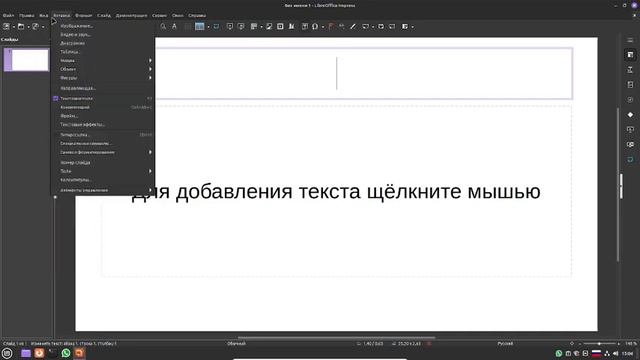The width and height of the screenshot is (640, 360).
Task: Click diagonal line draw functions icon
Action: 353,27
